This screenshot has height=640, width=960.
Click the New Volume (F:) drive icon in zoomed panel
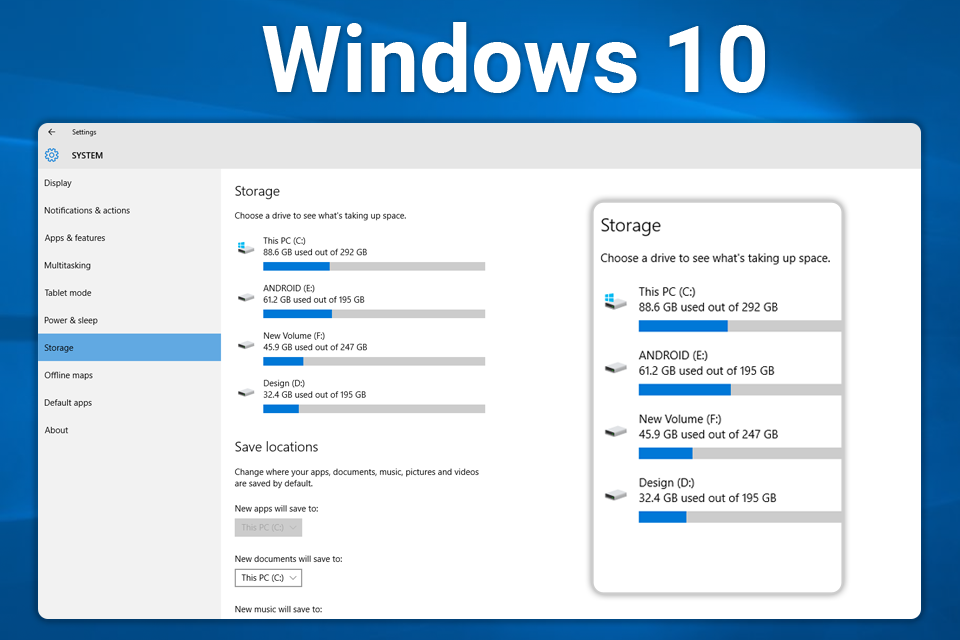[x=615, y=431]
